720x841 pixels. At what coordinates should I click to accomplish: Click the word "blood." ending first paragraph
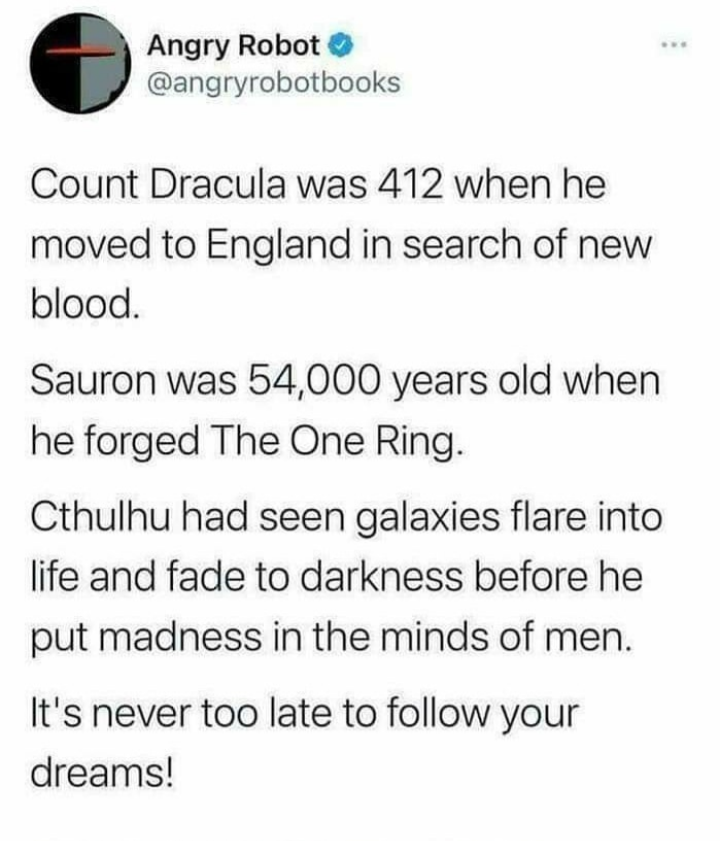[x=86, y=304]
